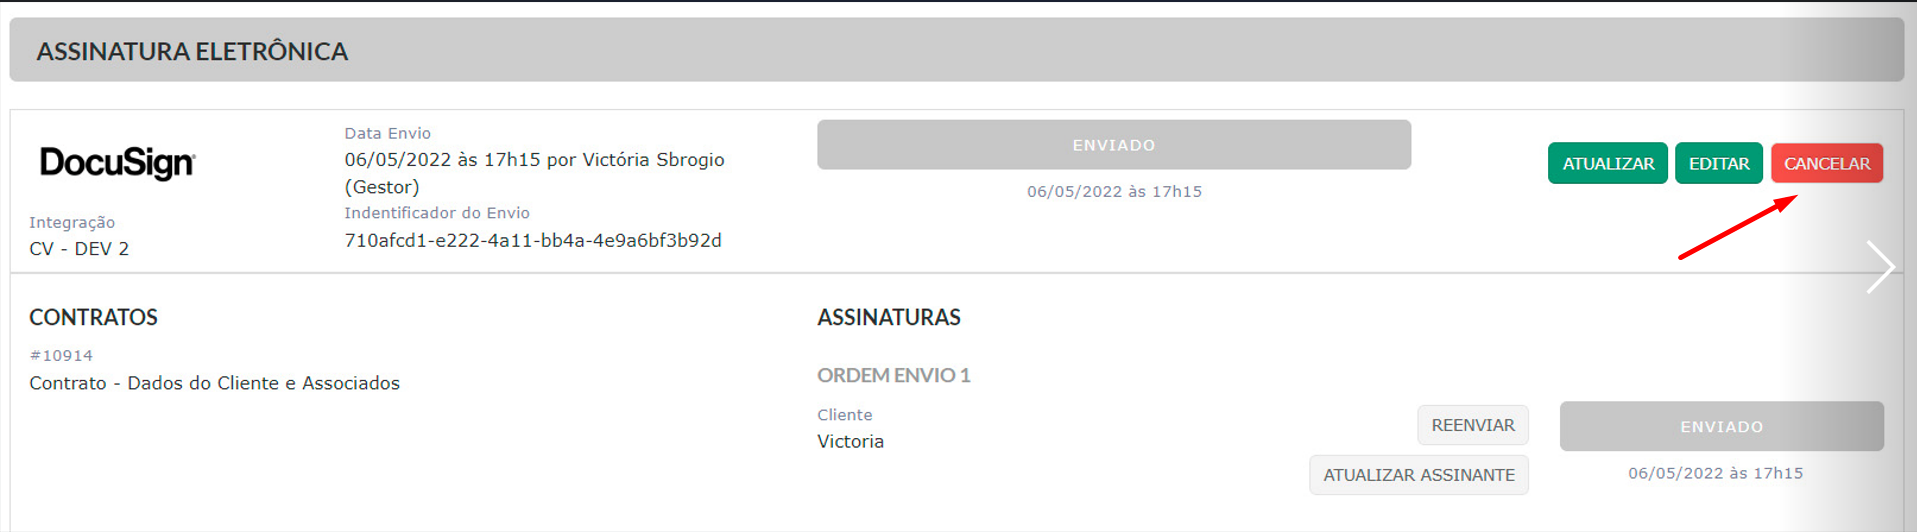
Task: Click the client name Victoria
Action: point(850,441)
